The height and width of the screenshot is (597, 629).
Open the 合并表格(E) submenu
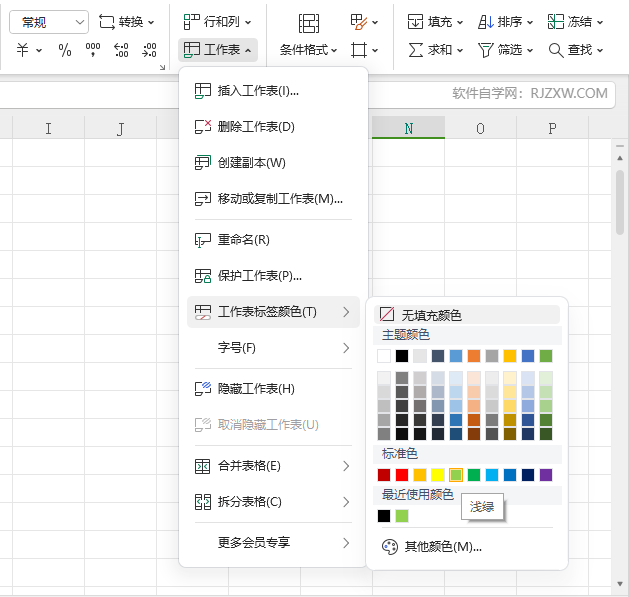(273, 466)
